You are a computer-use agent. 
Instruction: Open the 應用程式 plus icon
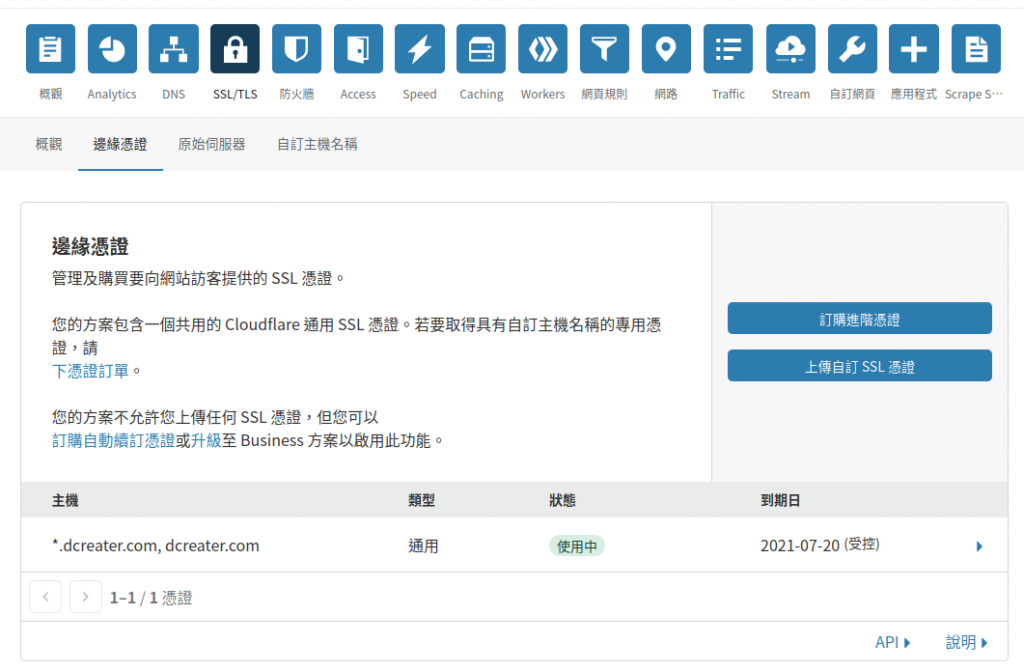pos(914,49)
